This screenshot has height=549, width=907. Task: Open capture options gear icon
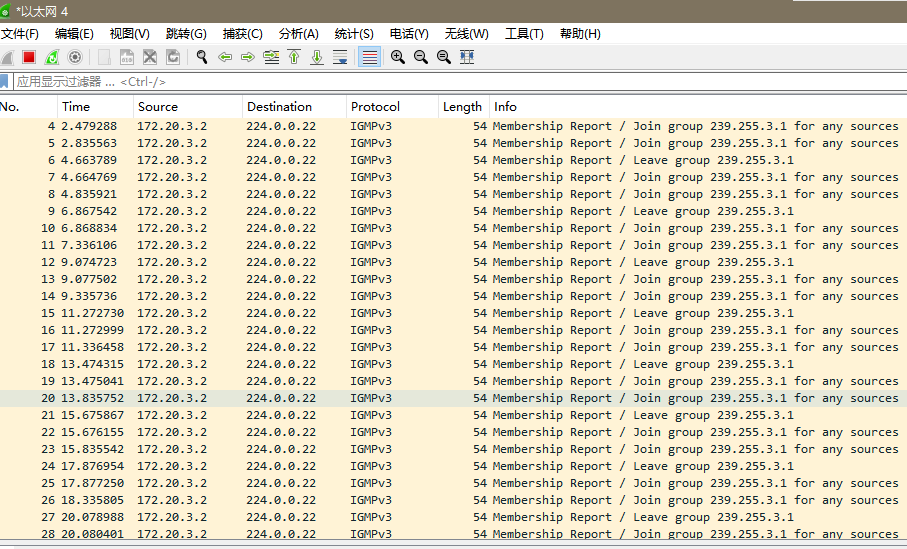(75, 57)
